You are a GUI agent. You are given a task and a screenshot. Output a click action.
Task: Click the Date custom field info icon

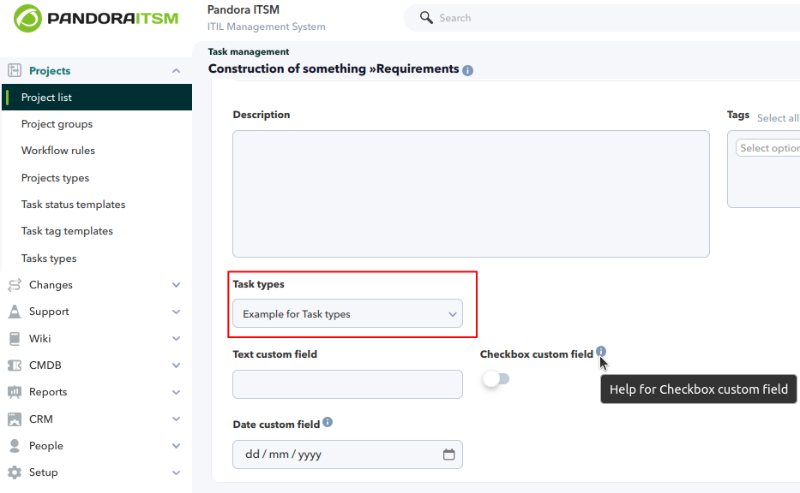click(328, 422)
